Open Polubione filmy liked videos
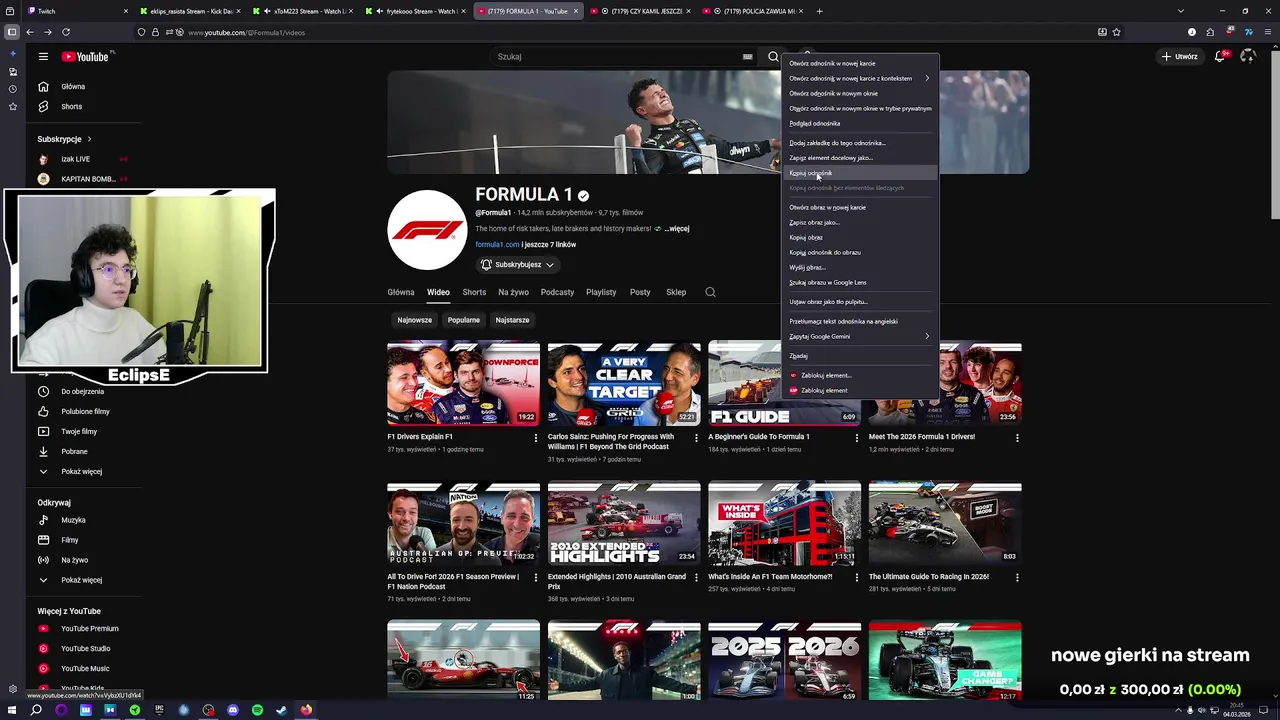 click(85, 412)
